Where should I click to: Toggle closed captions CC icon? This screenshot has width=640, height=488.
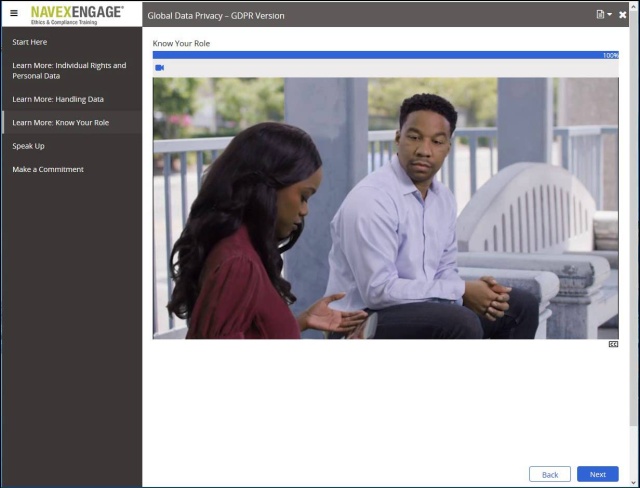click(x=613, y=344)
